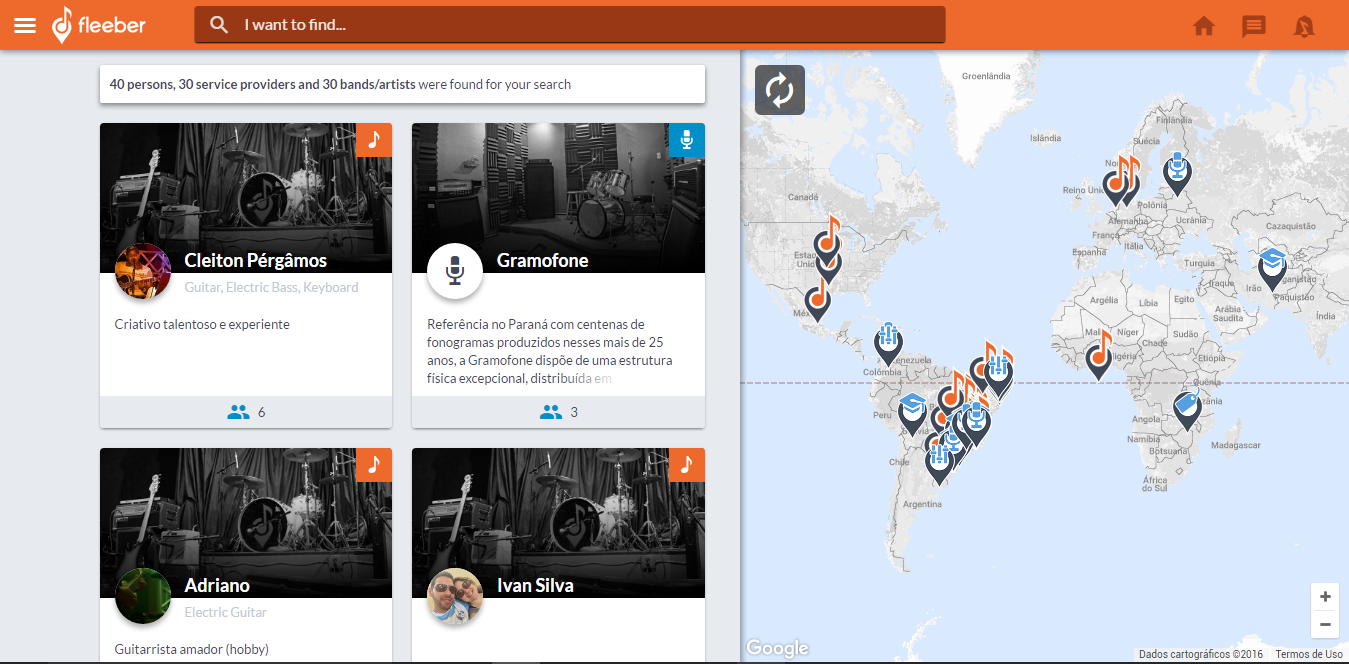Open the chat messages icon
Image resolution: width=1349 pixels, height=664 pixels.
pos(1254,26)
